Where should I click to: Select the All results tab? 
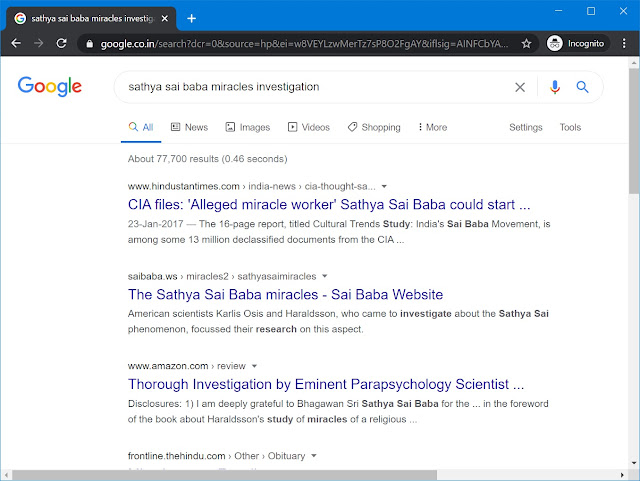coord(141,127)
